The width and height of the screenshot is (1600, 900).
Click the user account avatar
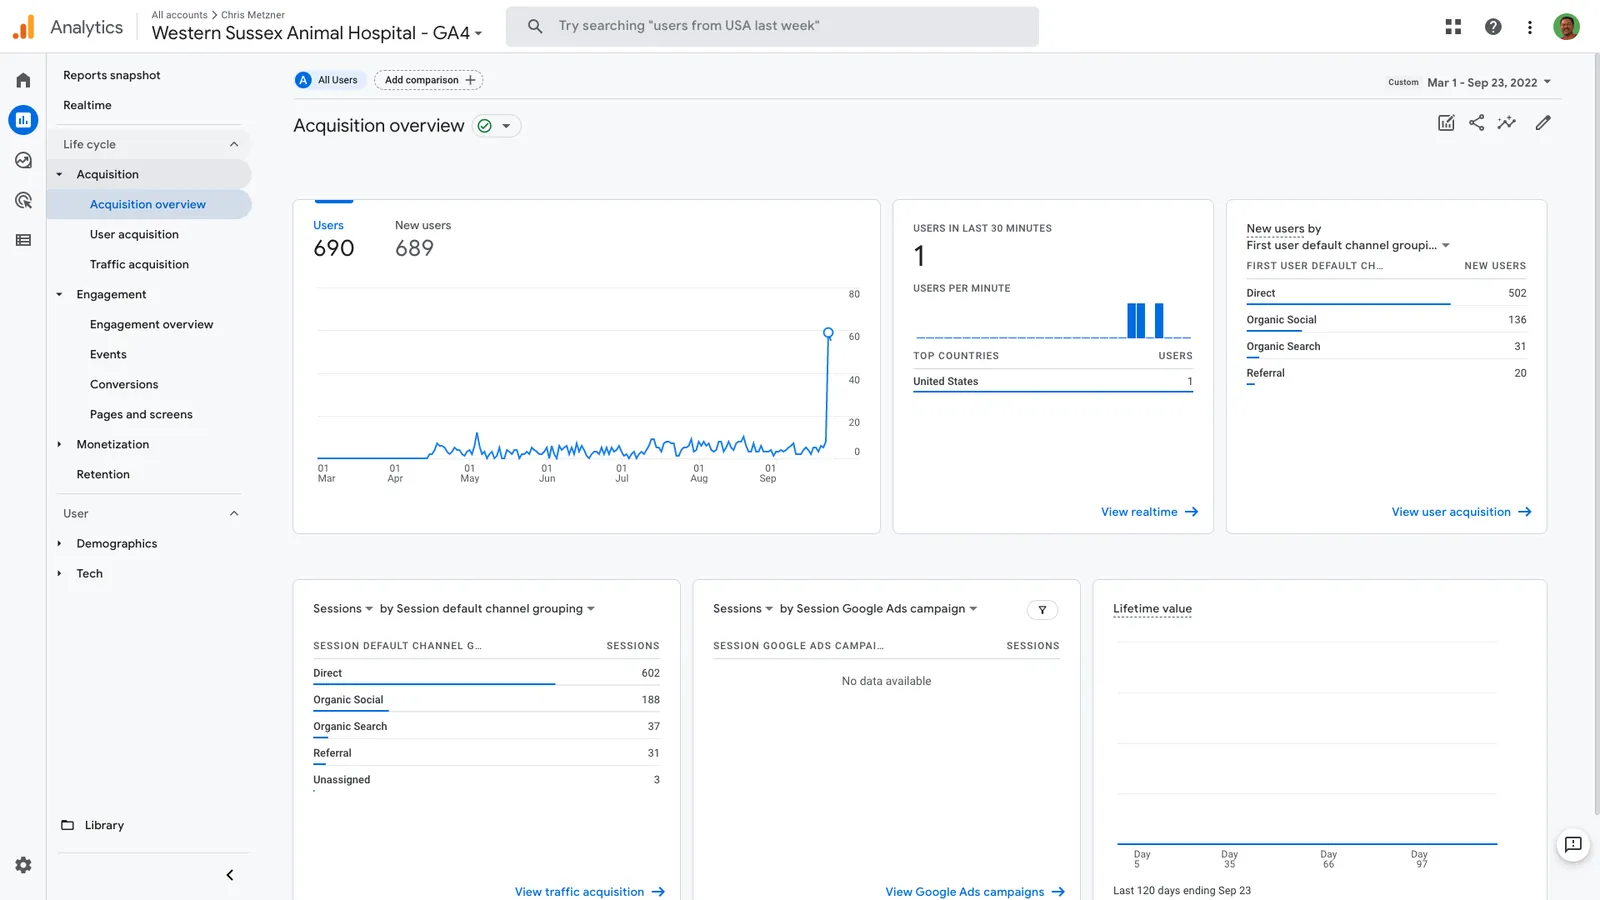[1567, 27]
